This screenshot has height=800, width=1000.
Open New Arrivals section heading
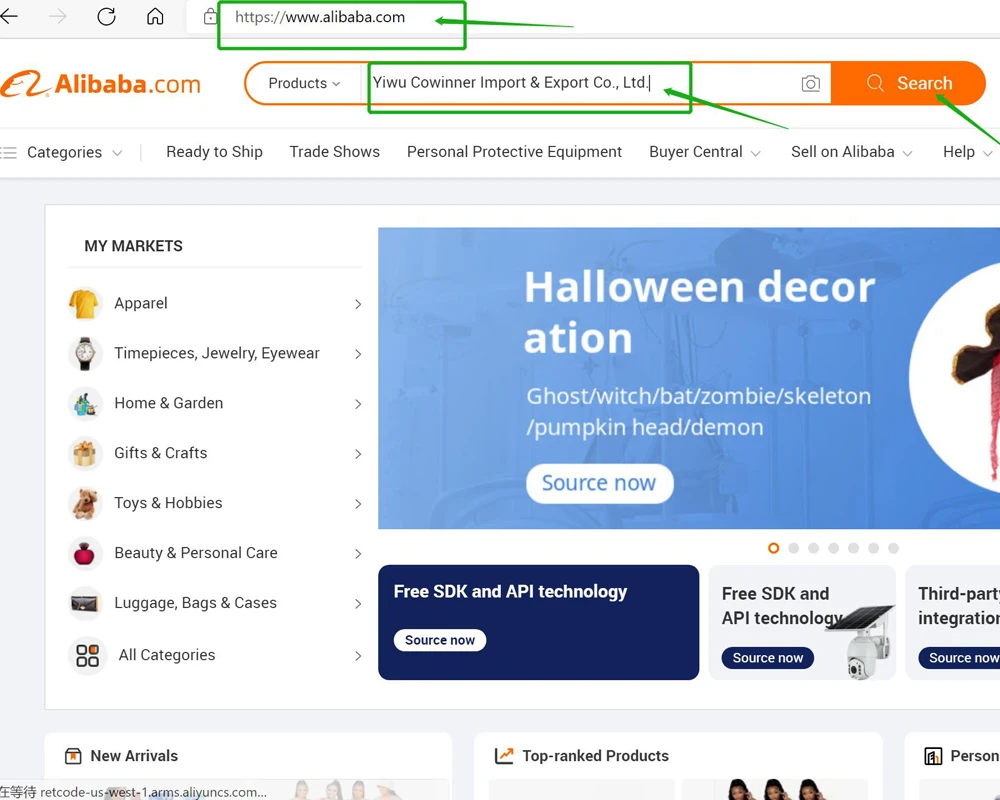(x=134, y=756)
